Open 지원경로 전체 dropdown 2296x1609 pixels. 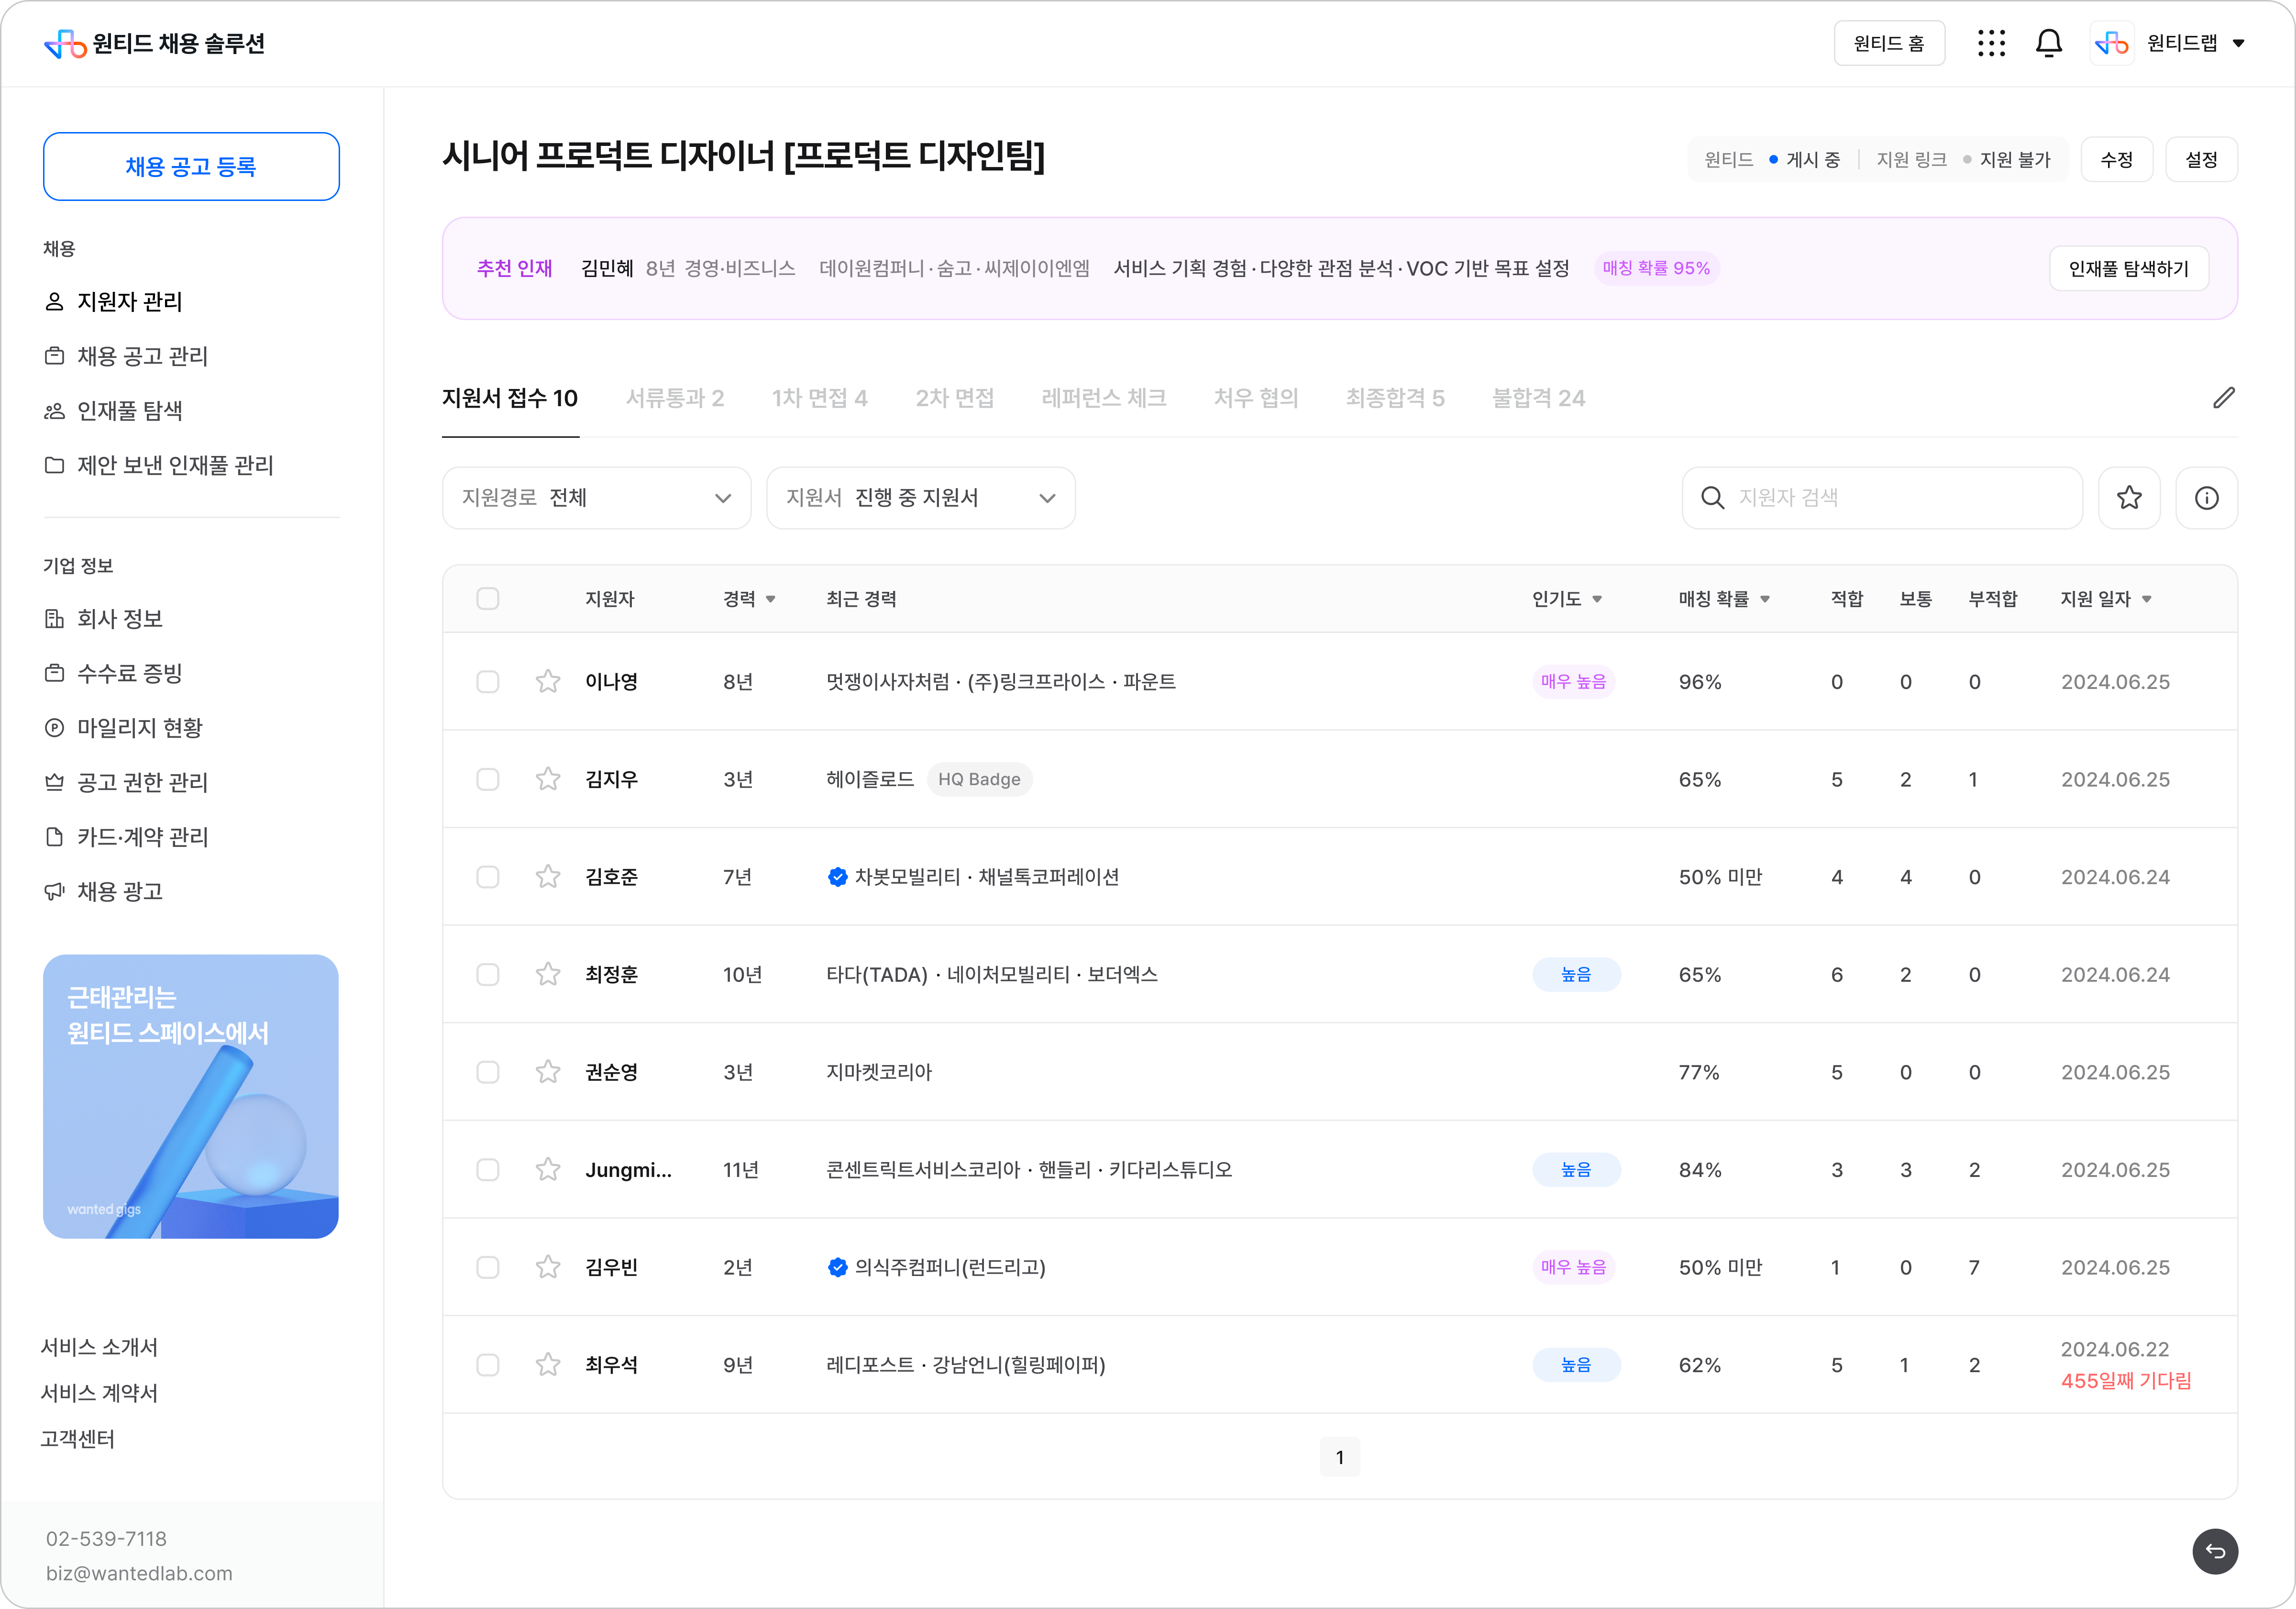[597, 498]
